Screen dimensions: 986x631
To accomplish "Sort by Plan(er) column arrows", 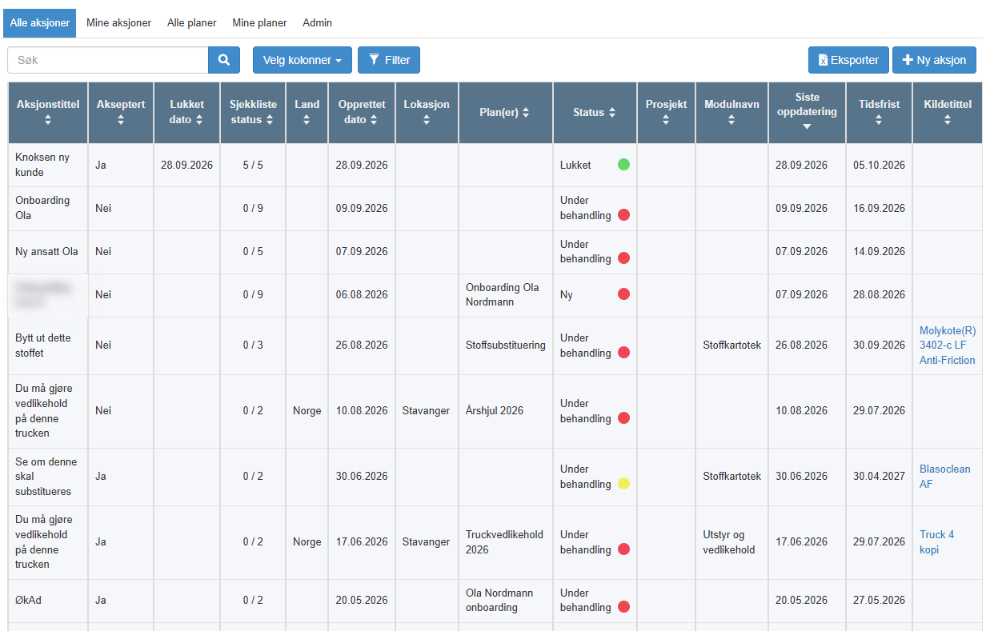I will coord(526,113).
